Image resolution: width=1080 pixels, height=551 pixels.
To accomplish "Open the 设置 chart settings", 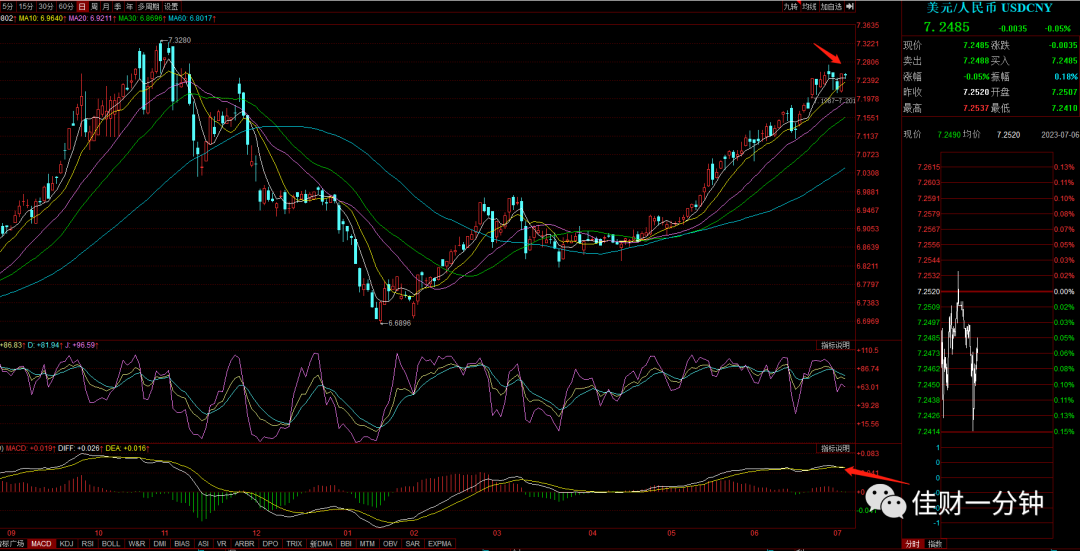I will tap(172, 6).
